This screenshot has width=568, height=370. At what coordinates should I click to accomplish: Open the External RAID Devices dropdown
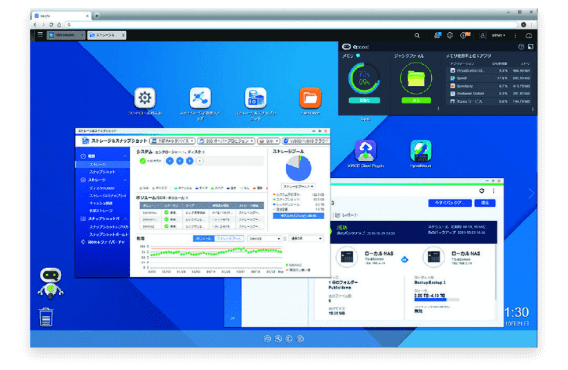173,141
